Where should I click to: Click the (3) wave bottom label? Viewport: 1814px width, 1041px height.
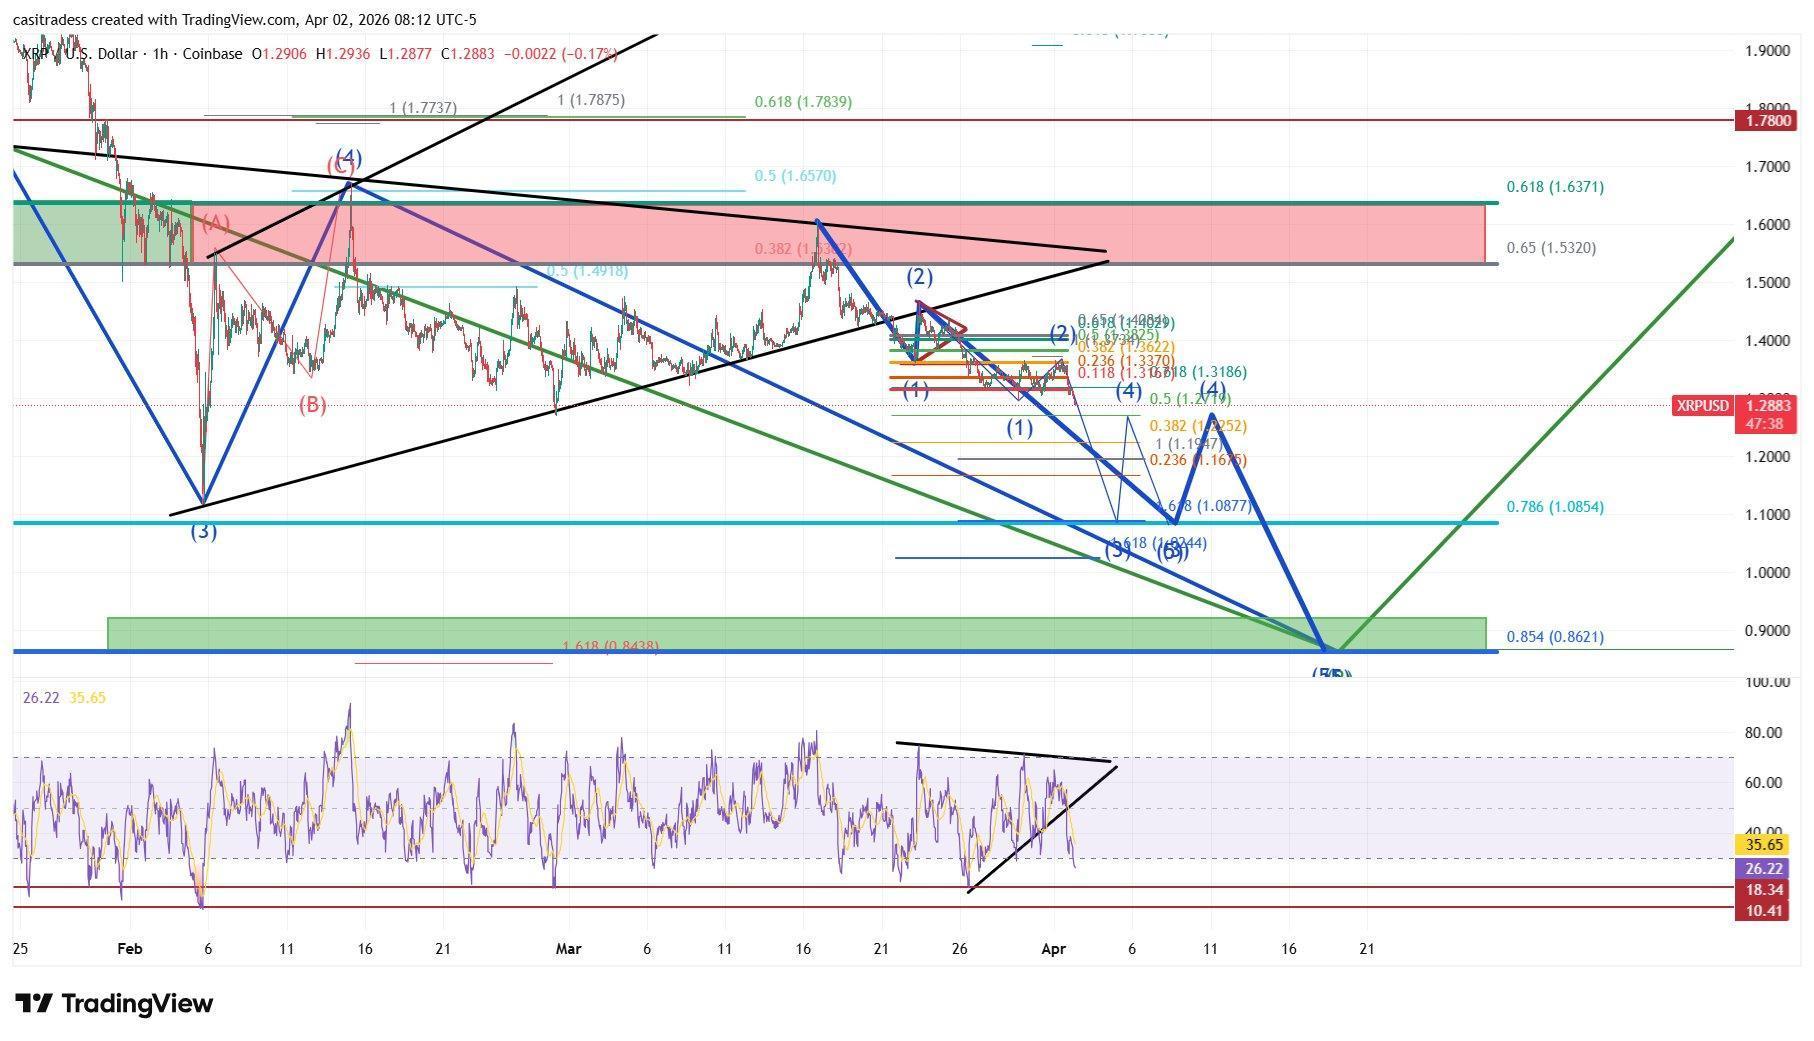click(205, 533)
